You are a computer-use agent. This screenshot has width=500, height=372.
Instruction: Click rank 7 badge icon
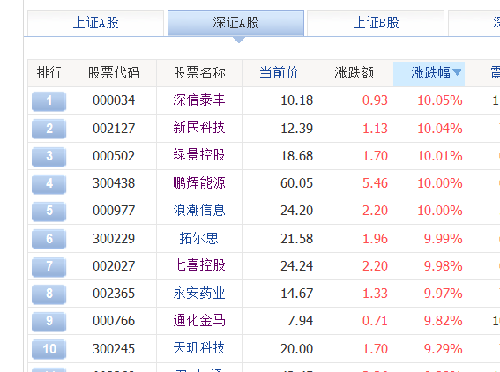point(49,267)
